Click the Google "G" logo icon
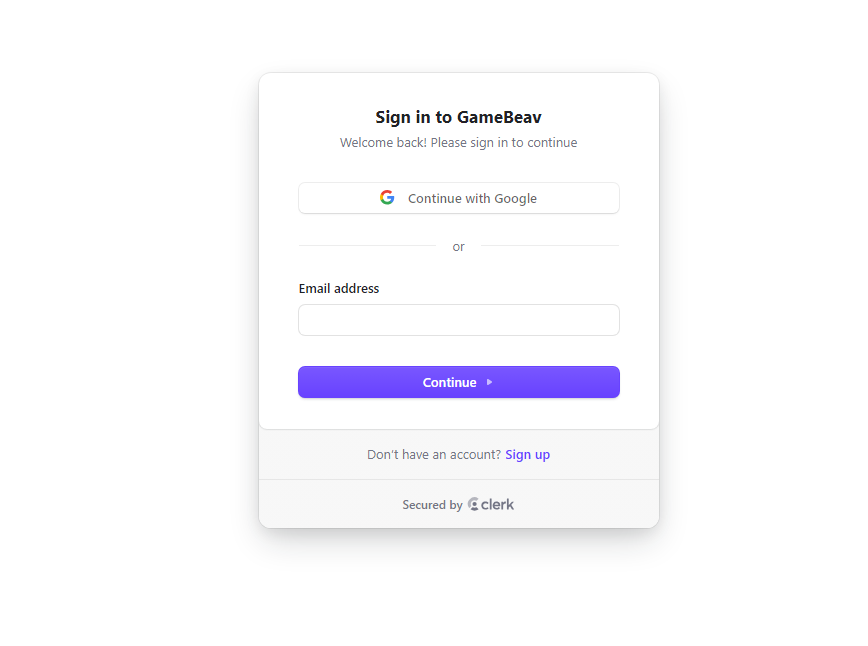This screenshot has height=646, width=868. click(x=387, y=198)
